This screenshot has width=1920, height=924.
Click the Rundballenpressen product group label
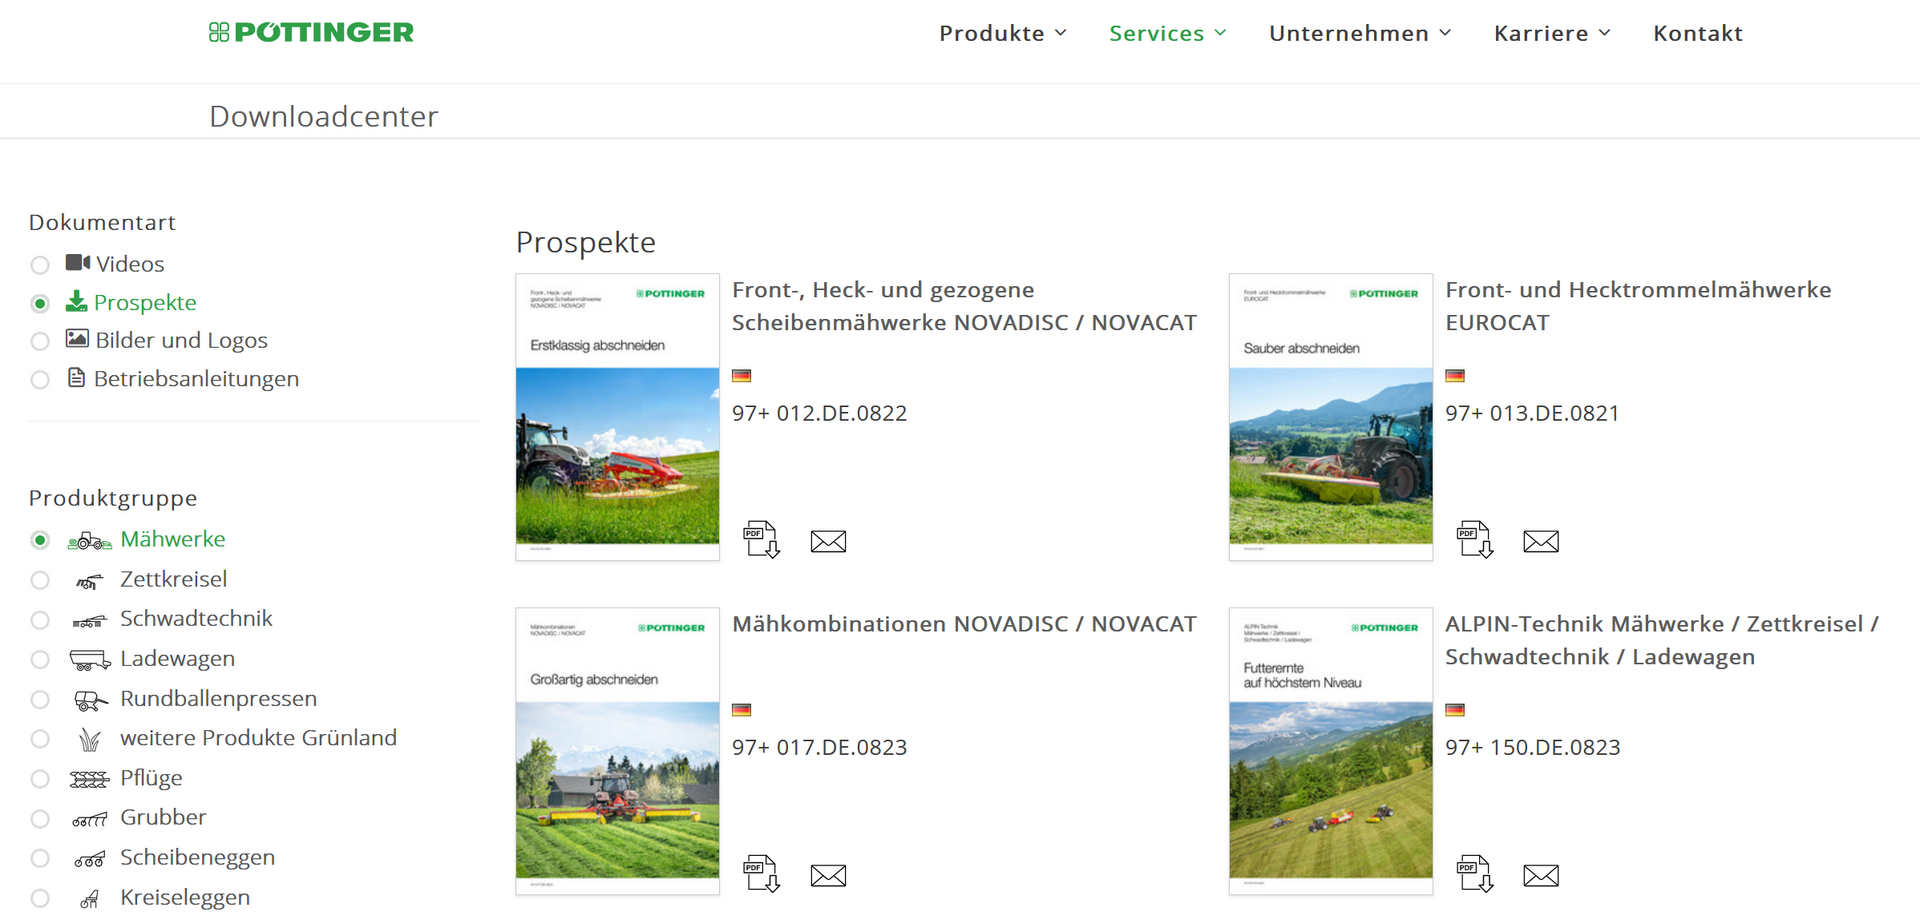tap(218, 698)
